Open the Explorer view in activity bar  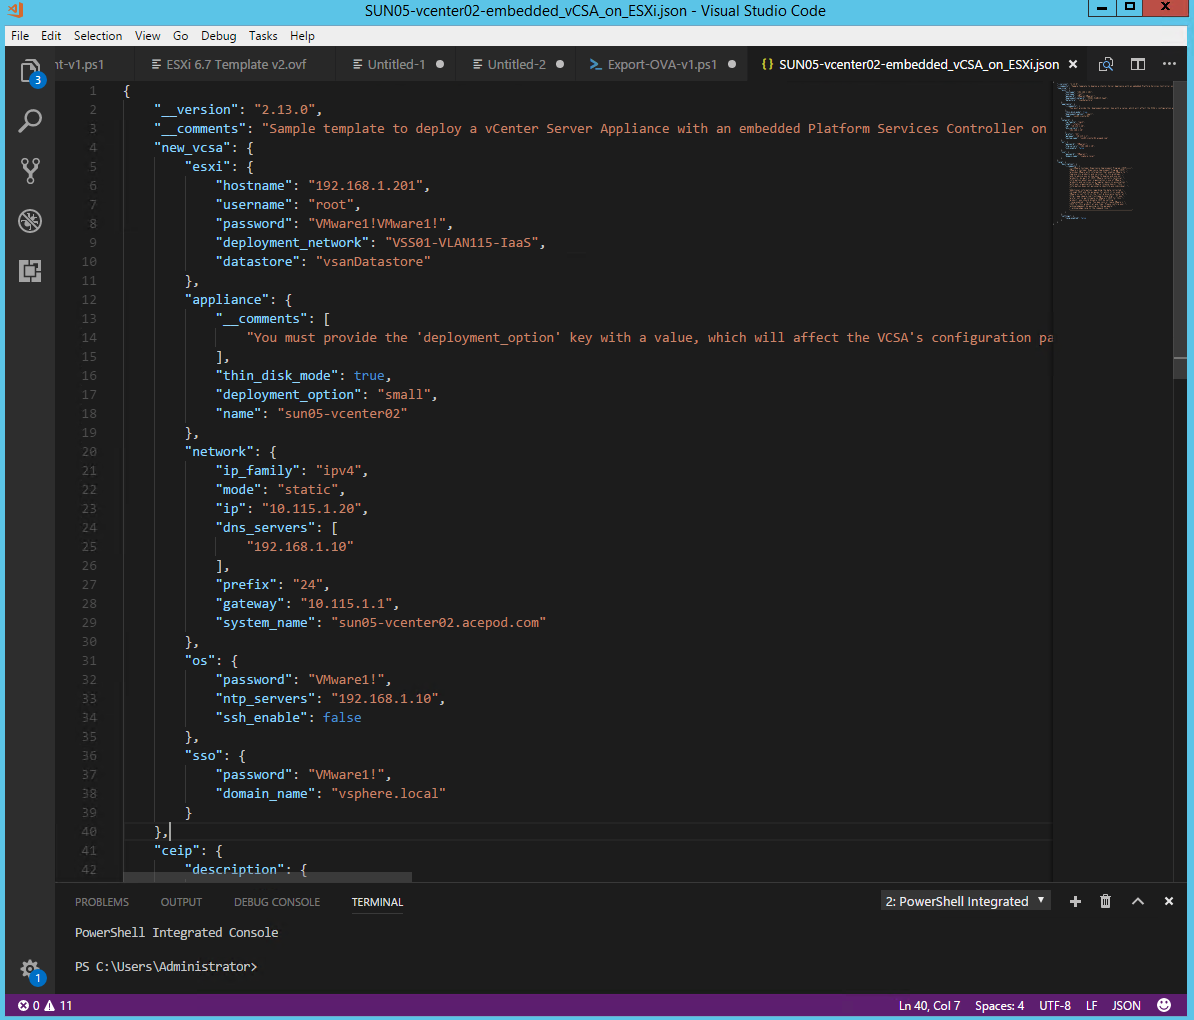pyautogui.click(x=30, y=71)
